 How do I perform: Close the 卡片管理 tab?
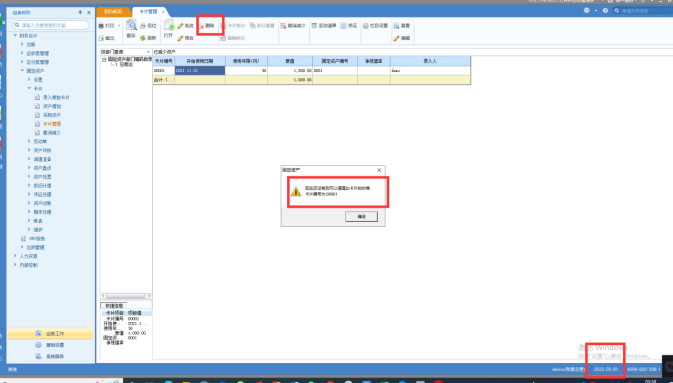click(x=163, y=12)
